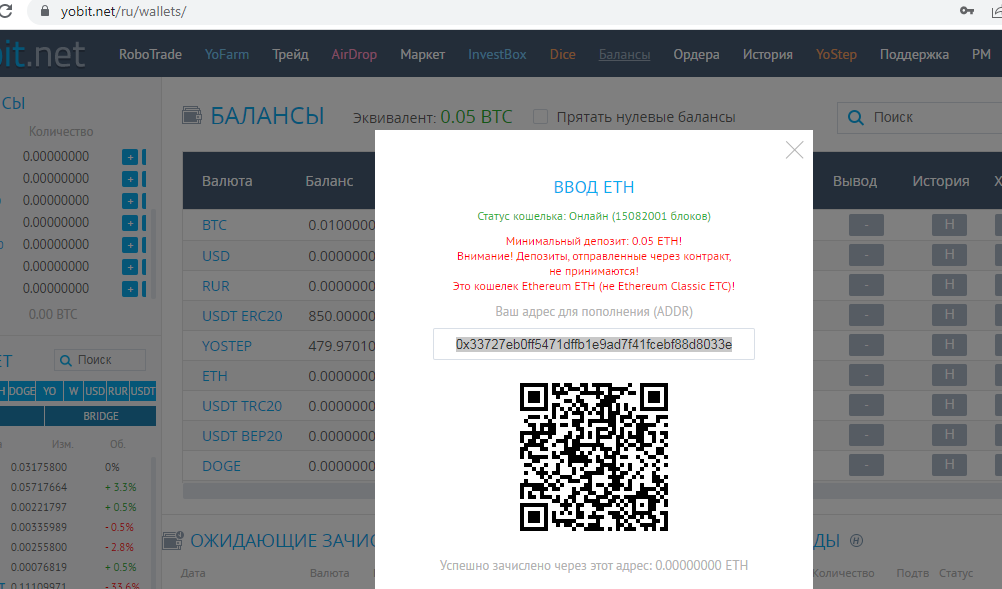Image resolution: width=1002 pixels, height=589 pixels.
Task: Toggle Прятать нулевые балансы checkbox
Action: pos(541,117)
